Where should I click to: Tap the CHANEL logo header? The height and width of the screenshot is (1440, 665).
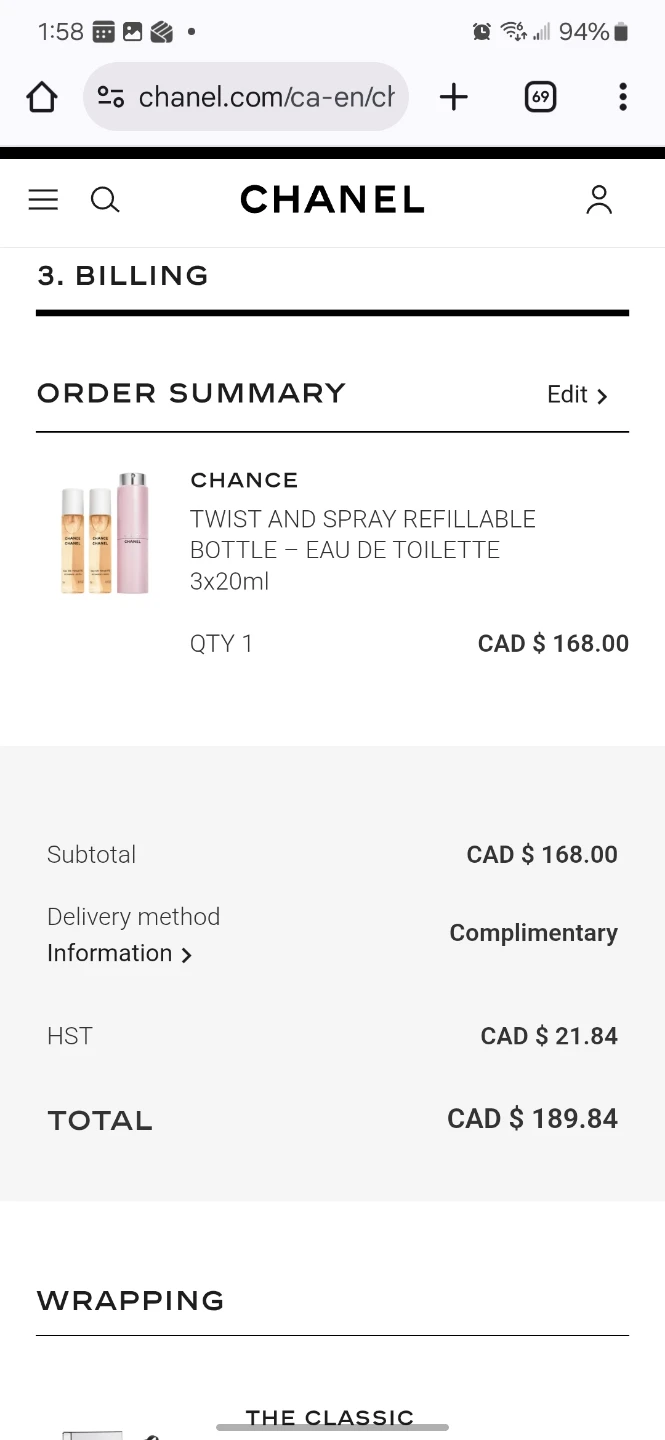tap(332, 200)
